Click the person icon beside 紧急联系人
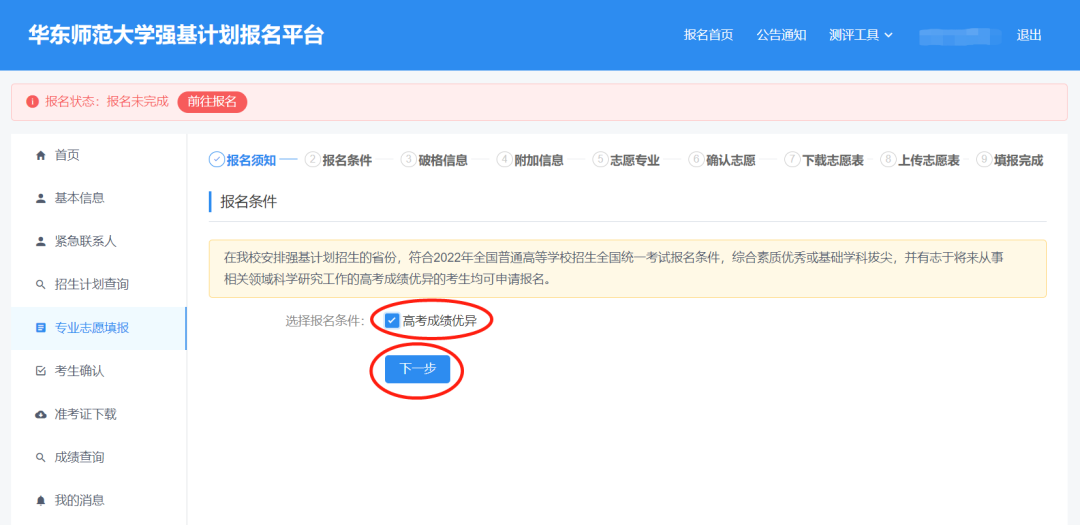This screenshot has height=525, width=1080. 41,241
